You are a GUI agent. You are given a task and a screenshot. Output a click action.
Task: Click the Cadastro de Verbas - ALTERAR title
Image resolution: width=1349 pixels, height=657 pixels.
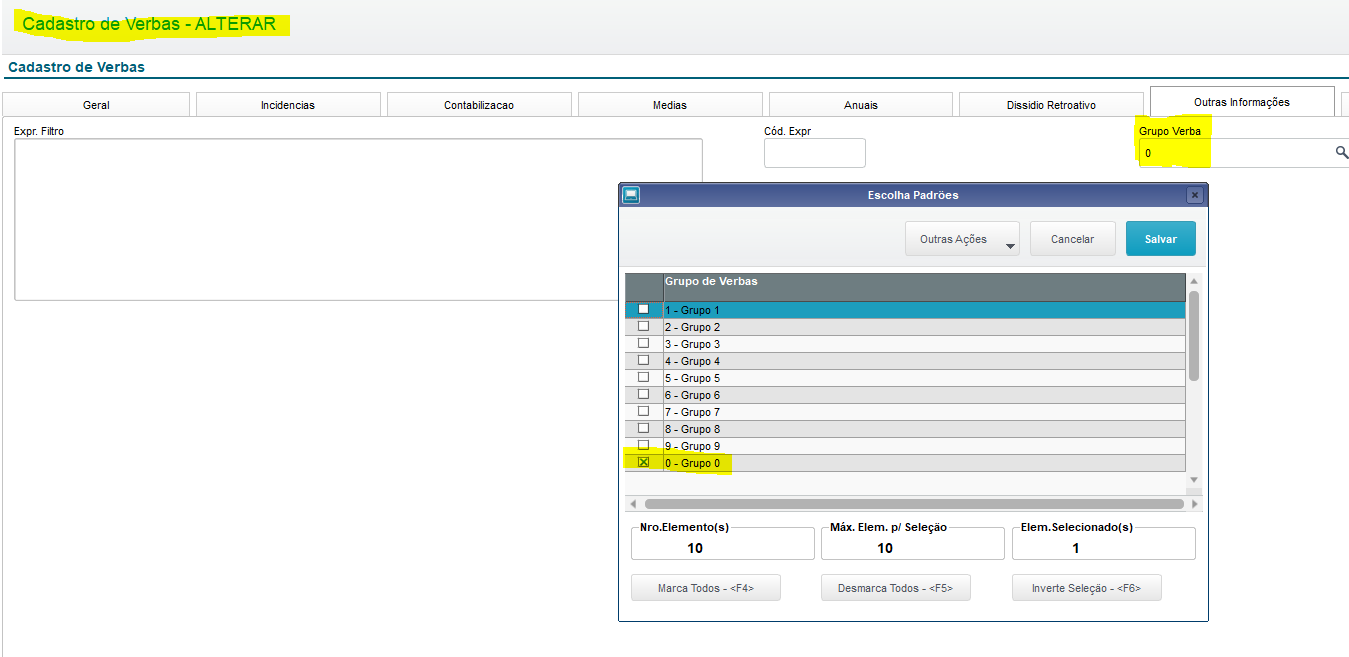149,24
